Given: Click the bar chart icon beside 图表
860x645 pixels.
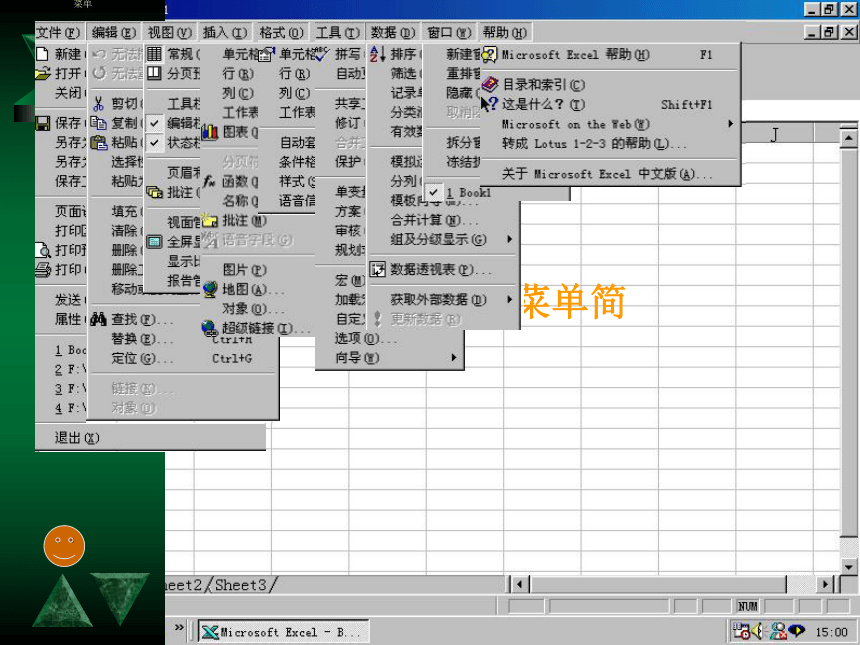Looking at the screenshot, I should tap(210, 132).
